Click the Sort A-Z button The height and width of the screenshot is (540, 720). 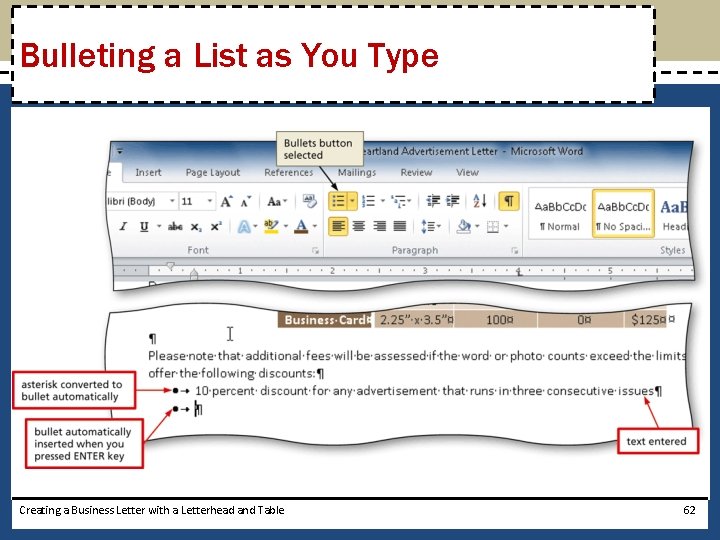click(x=479, y=201)
